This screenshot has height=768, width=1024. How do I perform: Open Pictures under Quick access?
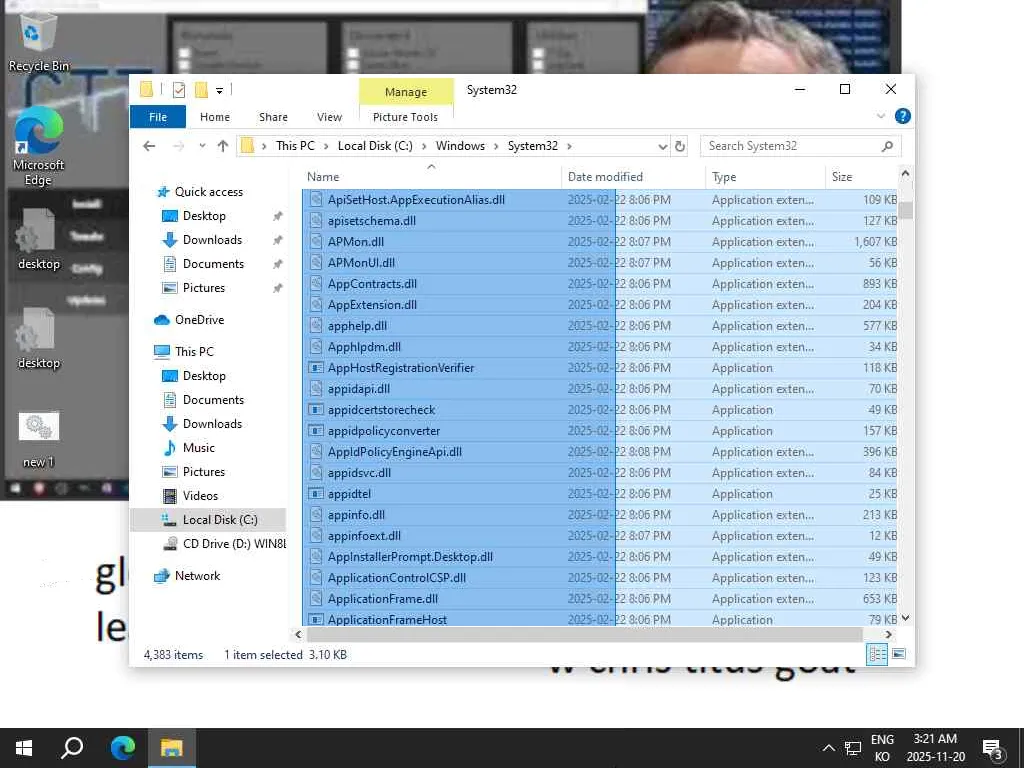point(203,288)
